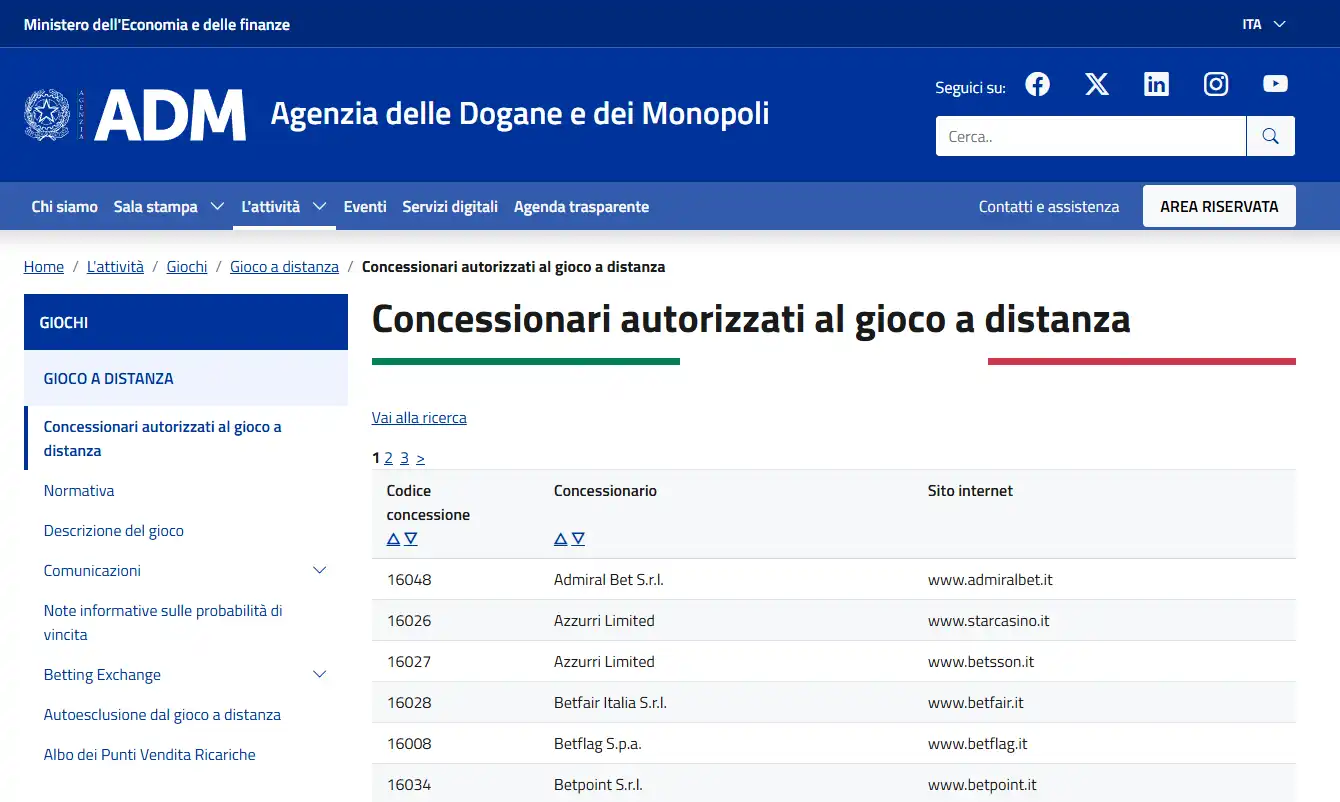
Task: Click the GIOCO A DISTANZA sidebar heading
Action: [186, 379]
